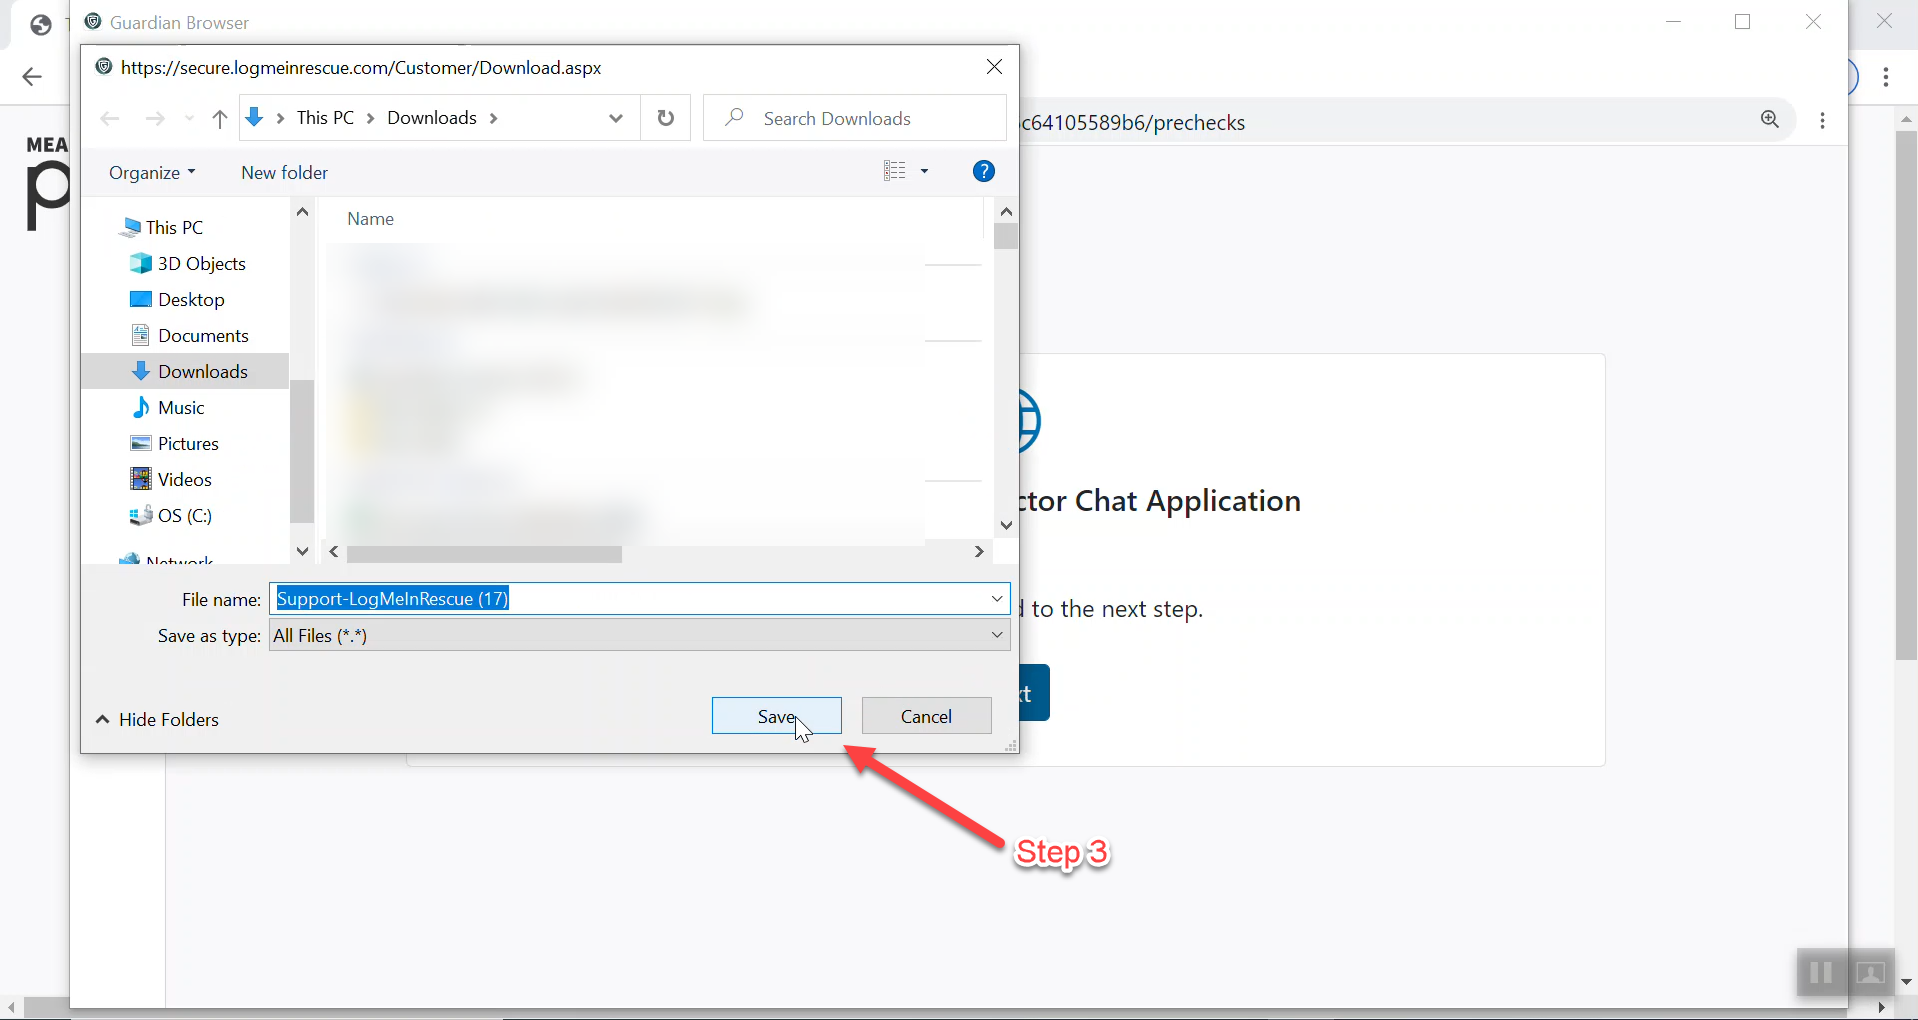
Task: Select Desktop in folder tree
Action: tap(191, 299)
